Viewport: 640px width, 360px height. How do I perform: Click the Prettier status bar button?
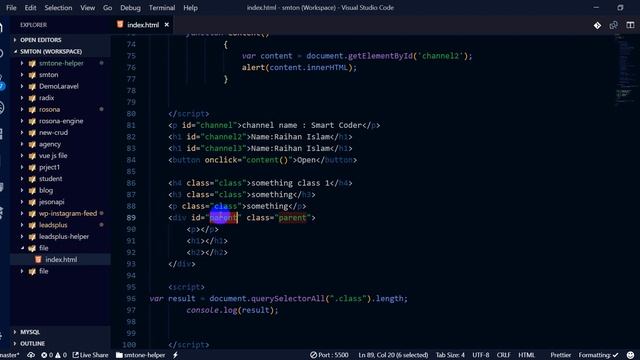click(560, 355)
